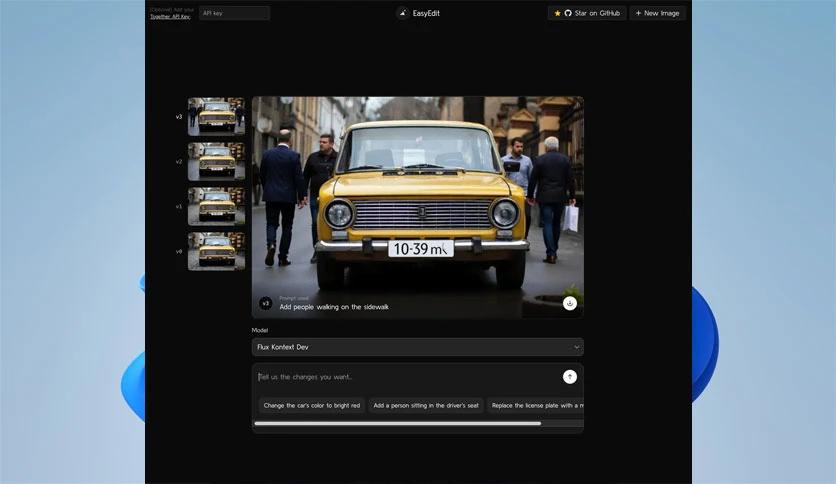
Task: Choose suggestion 'Change the car's color to bright red'
Action: point(311,406)
